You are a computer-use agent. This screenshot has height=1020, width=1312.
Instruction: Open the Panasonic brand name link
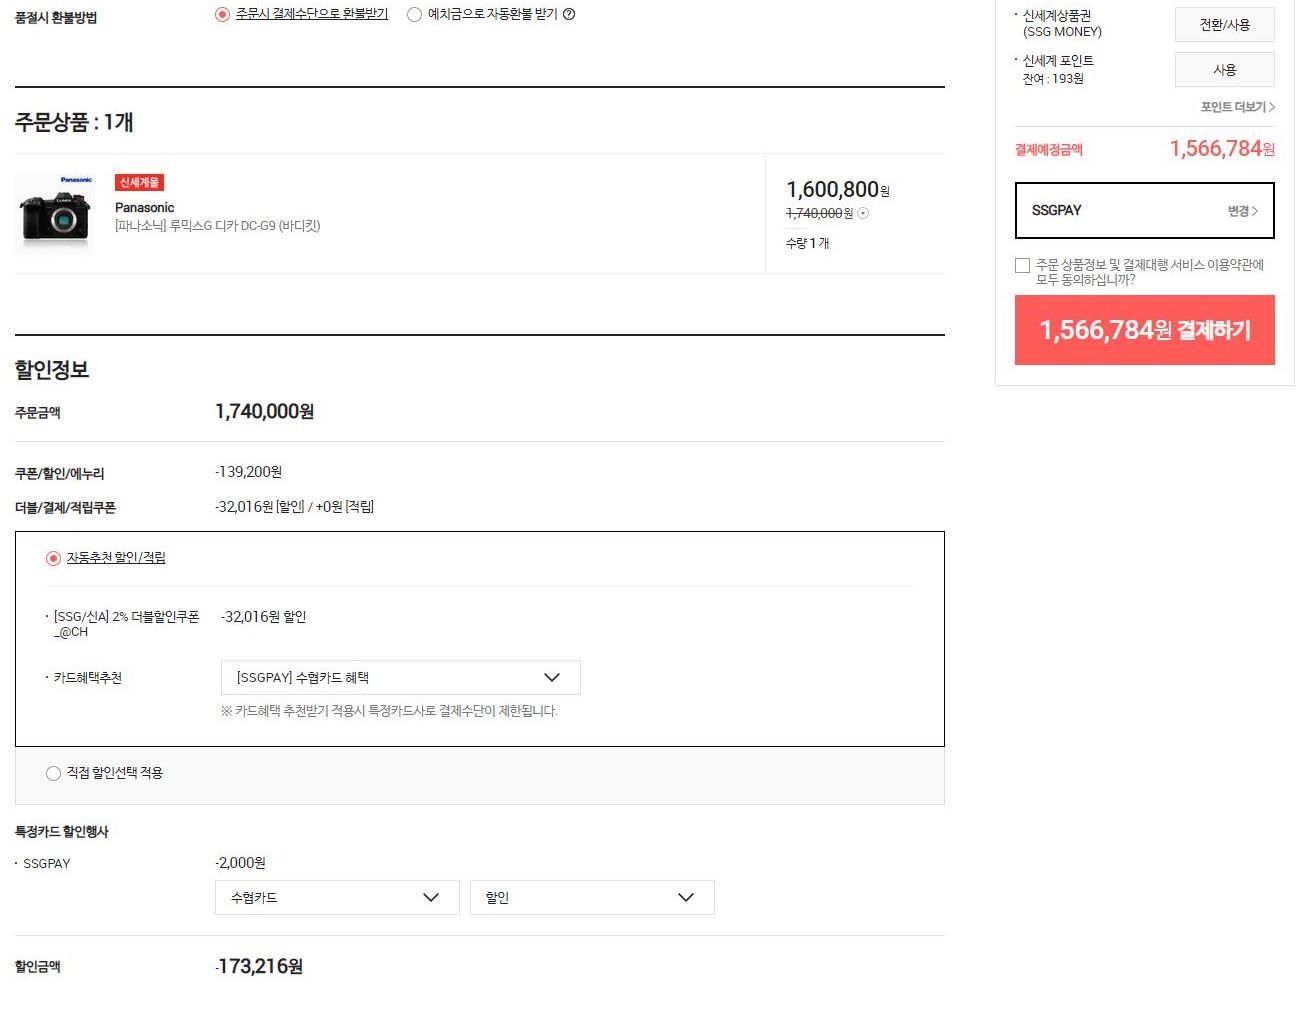coord(145,207)
